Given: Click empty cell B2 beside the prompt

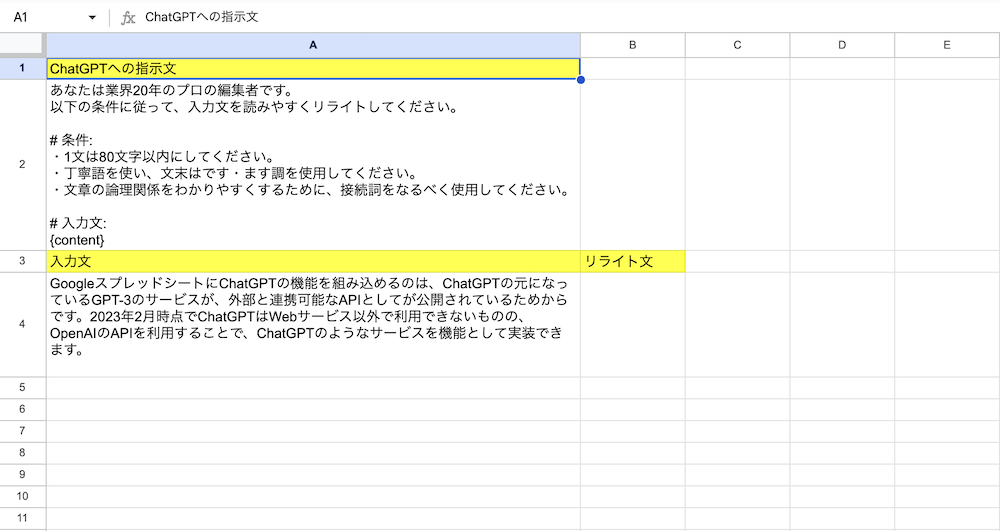Looking at the screenshot, I should tap(633, 164).
